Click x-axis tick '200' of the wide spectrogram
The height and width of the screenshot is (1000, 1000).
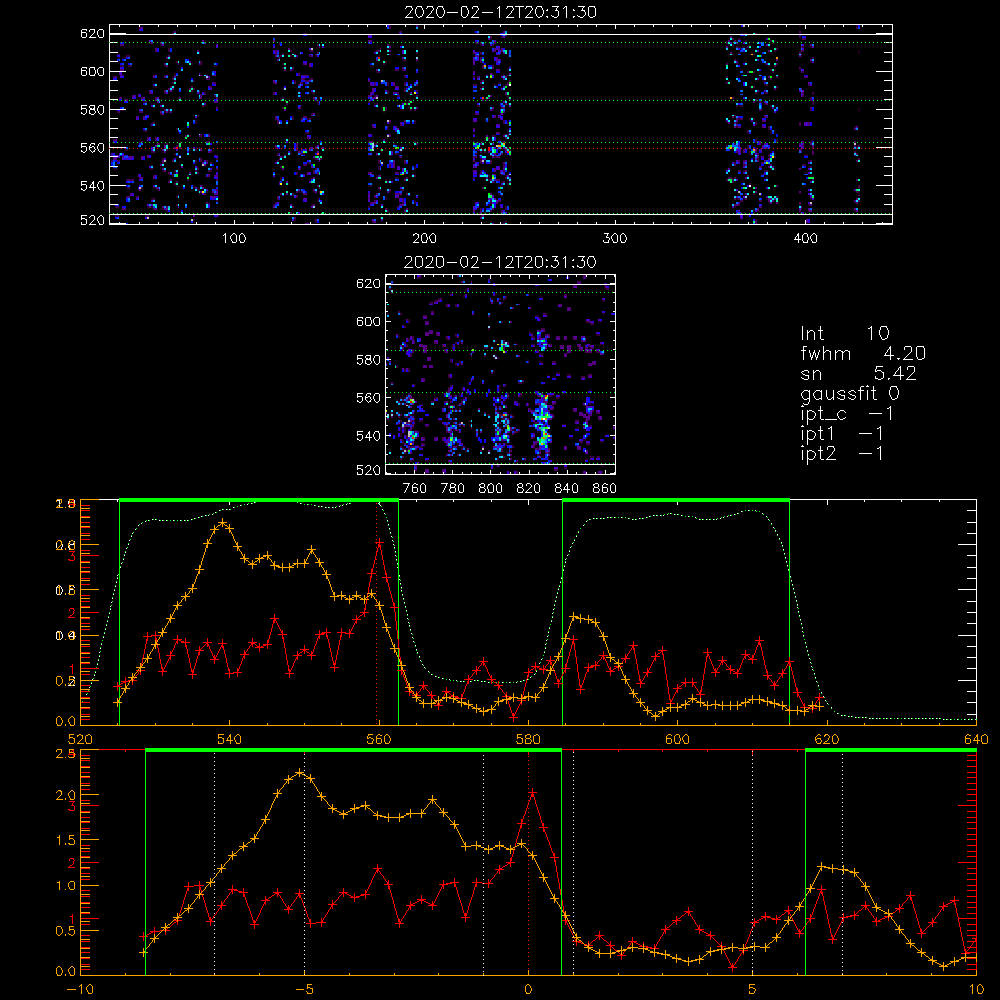(x=424, y=239)
